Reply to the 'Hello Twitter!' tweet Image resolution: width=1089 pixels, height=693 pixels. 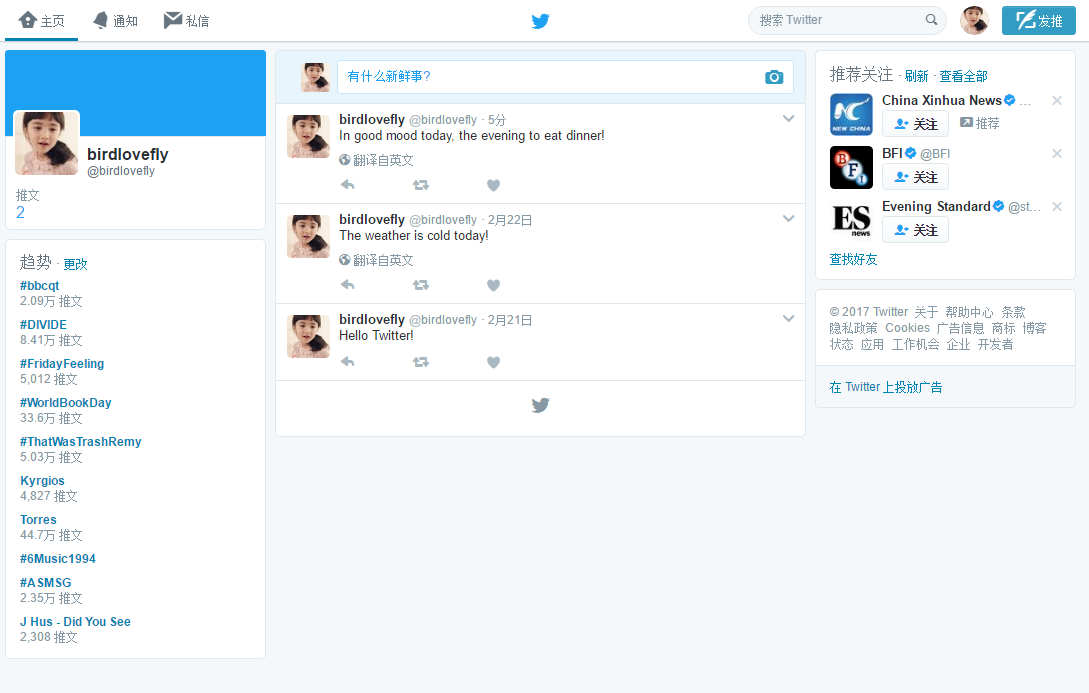click(x=348, y=362)
